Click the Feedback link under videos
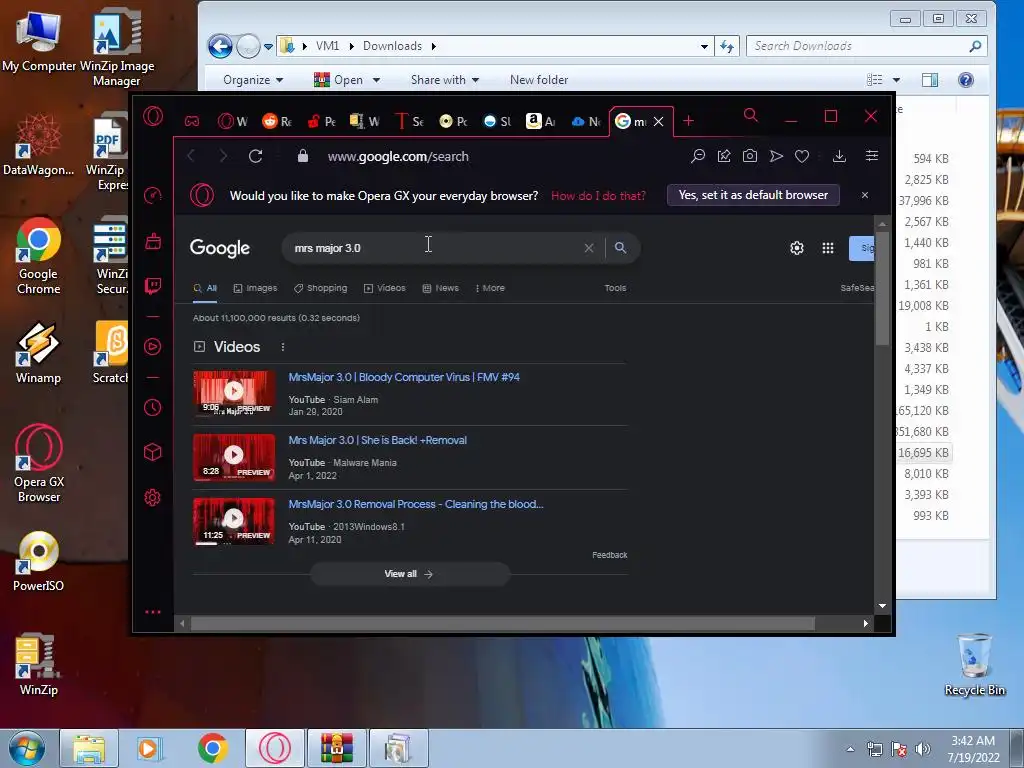This screenshot has height=768, width=1024. (610, 555)
